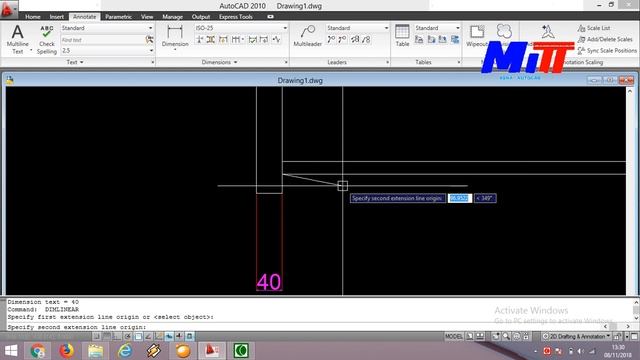
Task: Click the third icon under Tables Standard
Action: (x=443, y=40)
